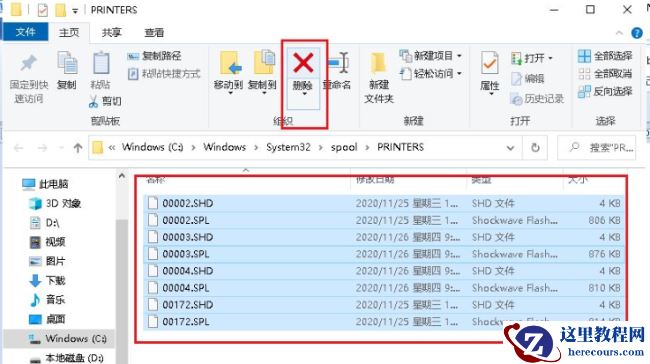Select the file 00003.SHD
The width and height of the screenshot is (650, 364).
point(383,237)
